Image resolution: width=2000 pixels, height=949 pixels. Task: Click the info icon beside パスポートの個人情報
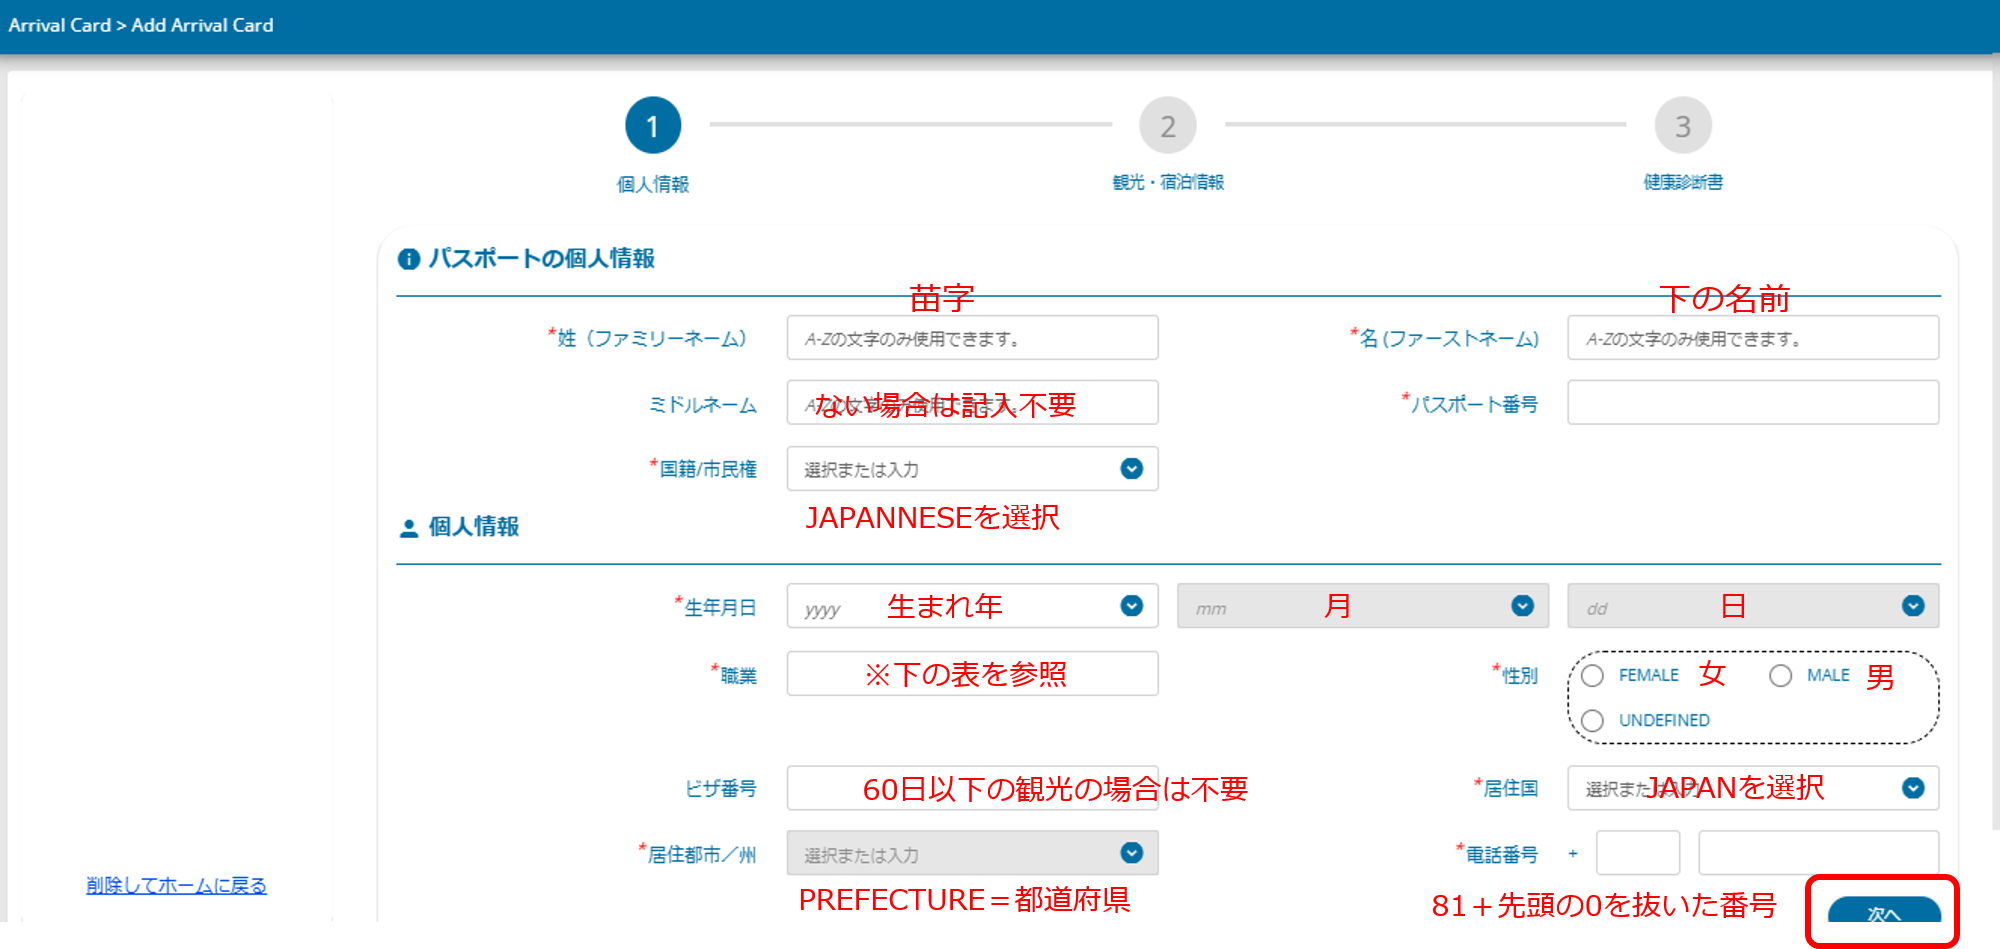tap(408, 259)
